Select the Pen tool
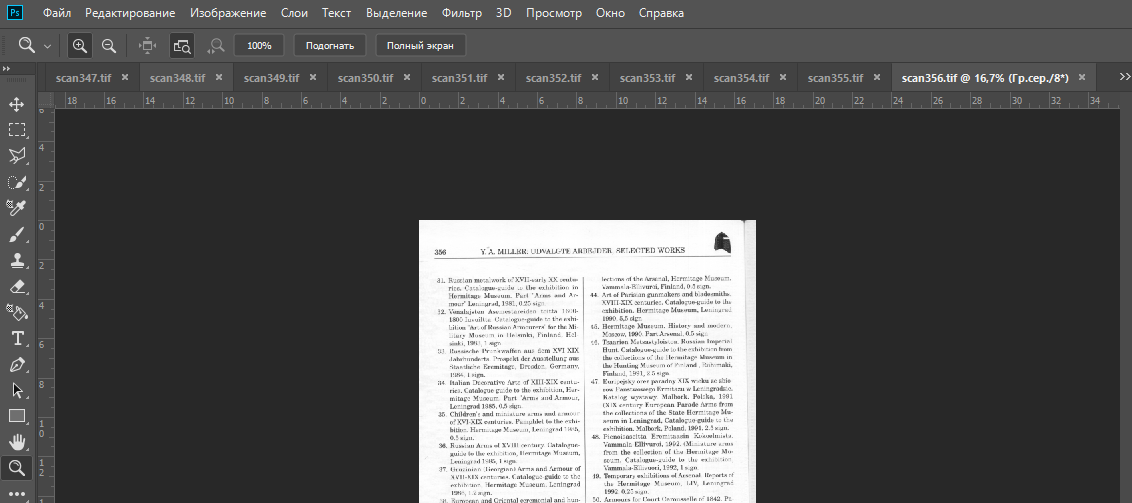The image size is (1132, 503). point(17,364)
